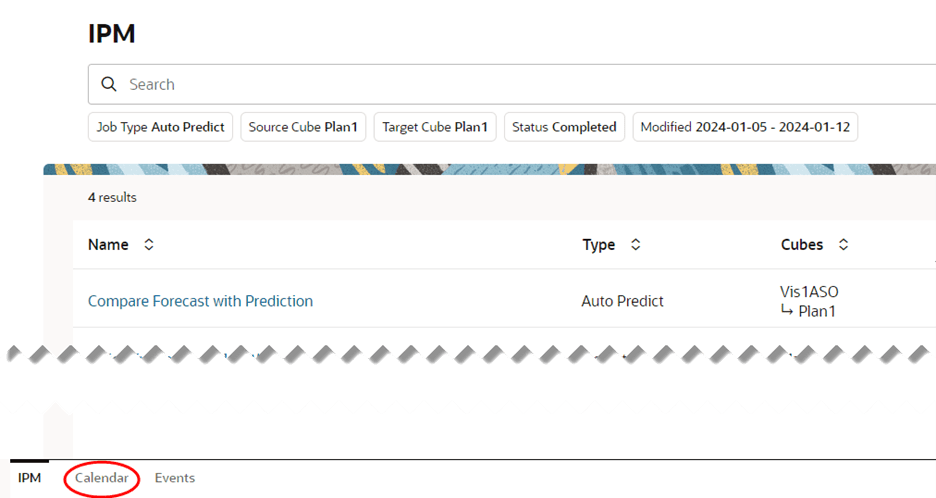This screenshot has height=498, width=936.
Task: Click the Auto Predict type cell
Action: tap(622, 301)
